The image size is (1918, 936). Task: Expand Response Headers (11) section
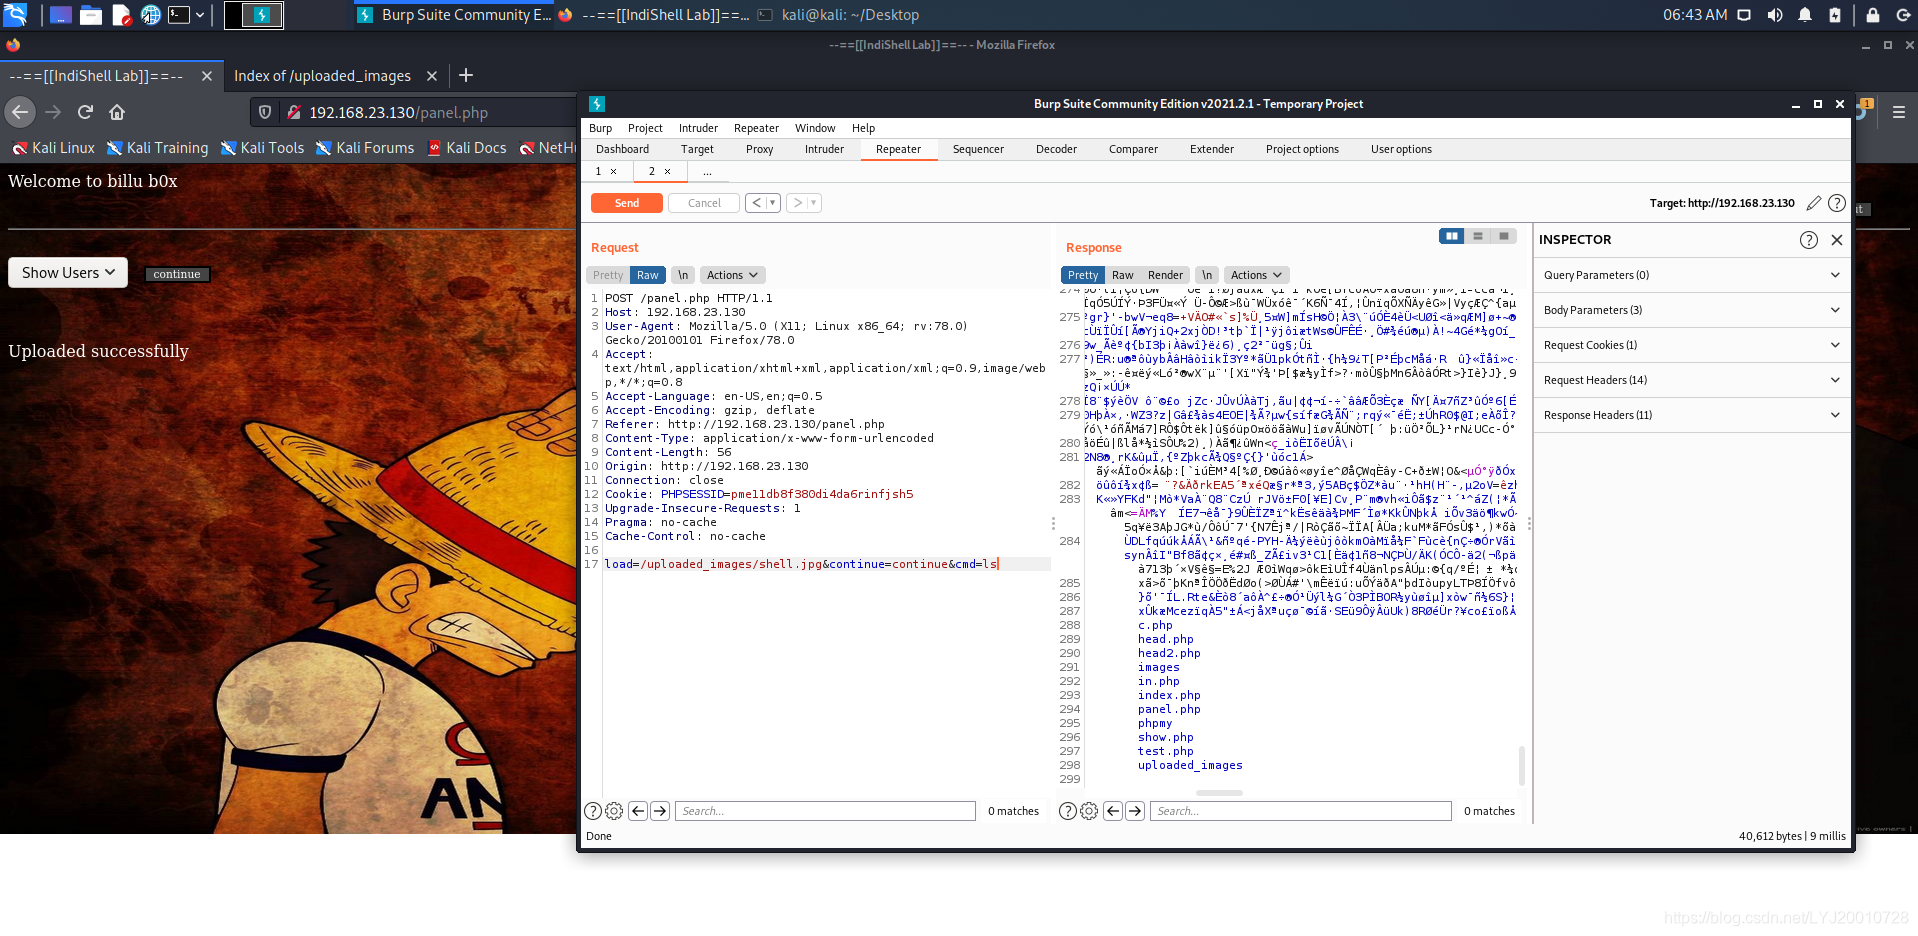click(x=1691, y=415)
